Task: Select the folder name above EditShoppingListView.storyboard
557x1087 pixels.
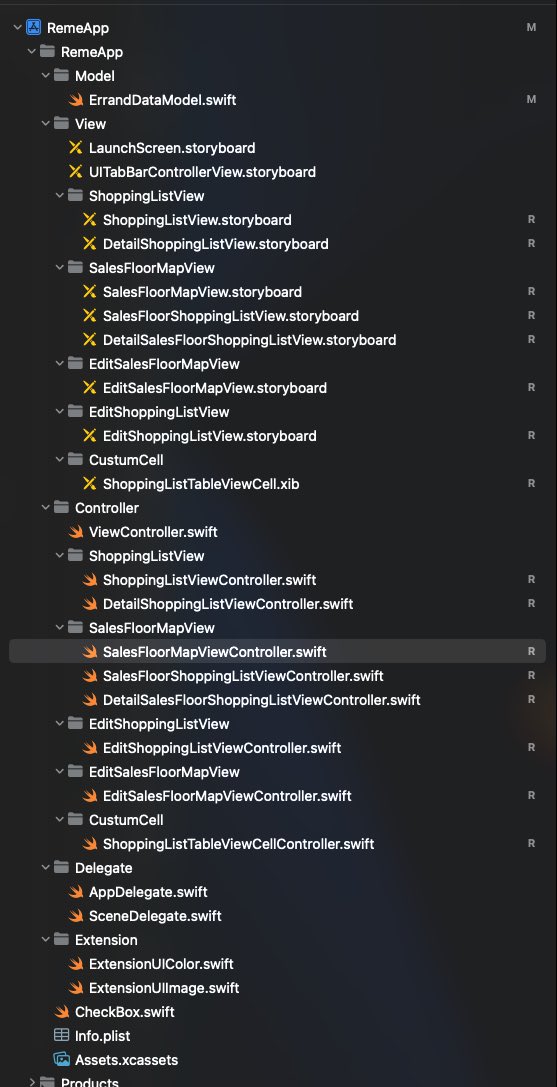Action: point(159,412)
